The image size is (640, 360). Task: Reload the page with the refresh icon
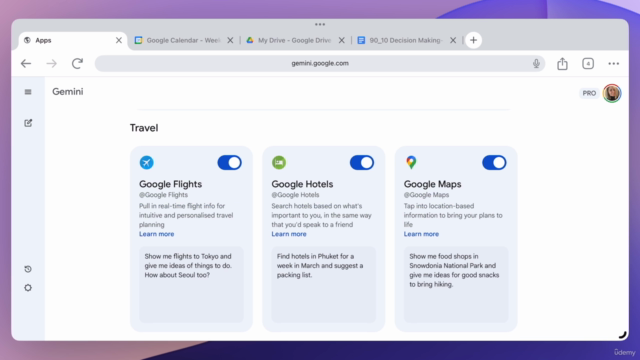click(x=77, y=63)
